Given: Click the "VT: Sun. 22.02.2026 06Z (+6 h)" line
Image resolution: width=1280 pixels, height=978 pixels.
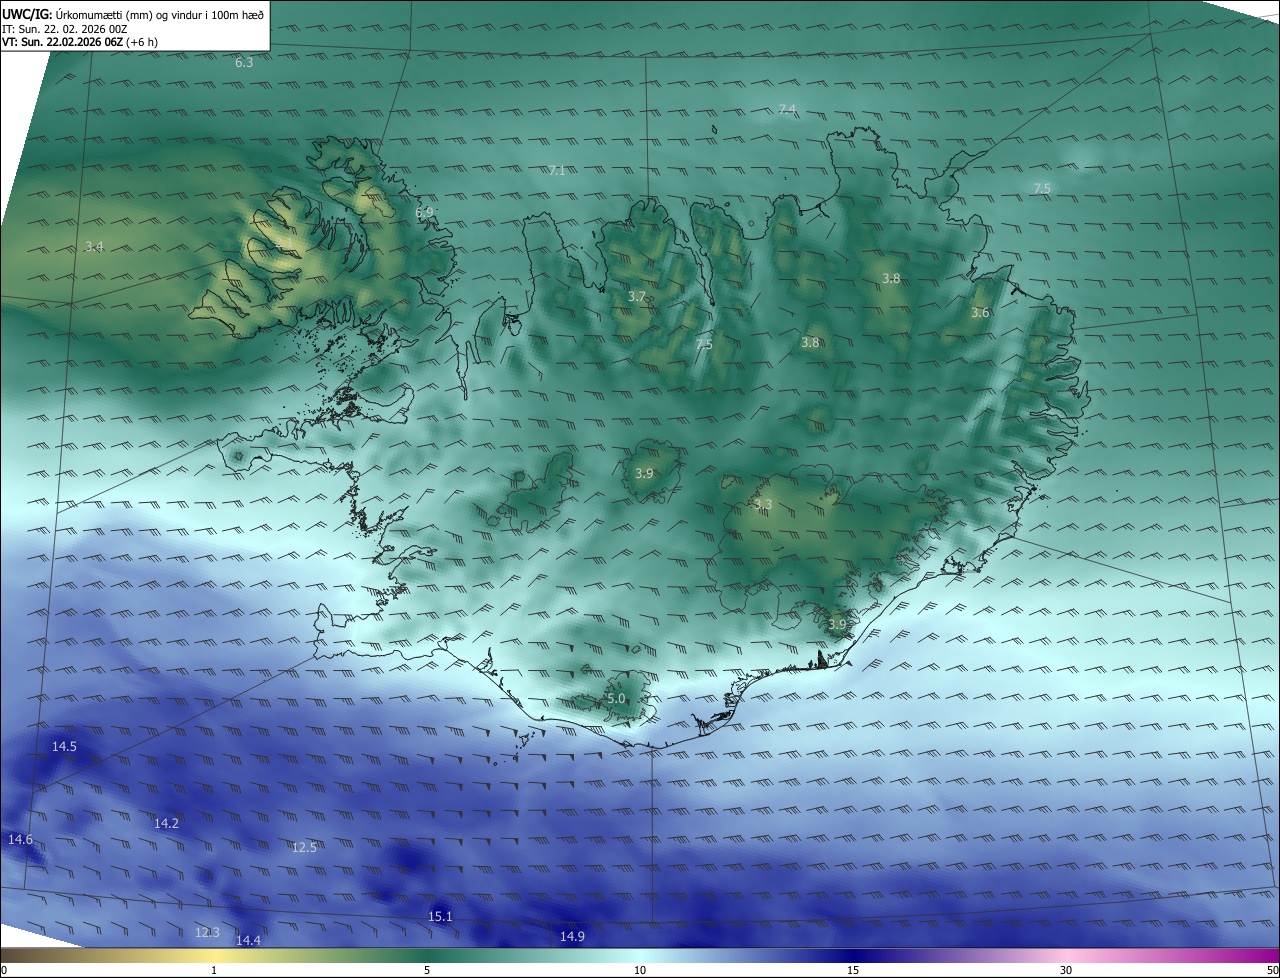Looking at the screenshot, I should [x=80, y=42].
